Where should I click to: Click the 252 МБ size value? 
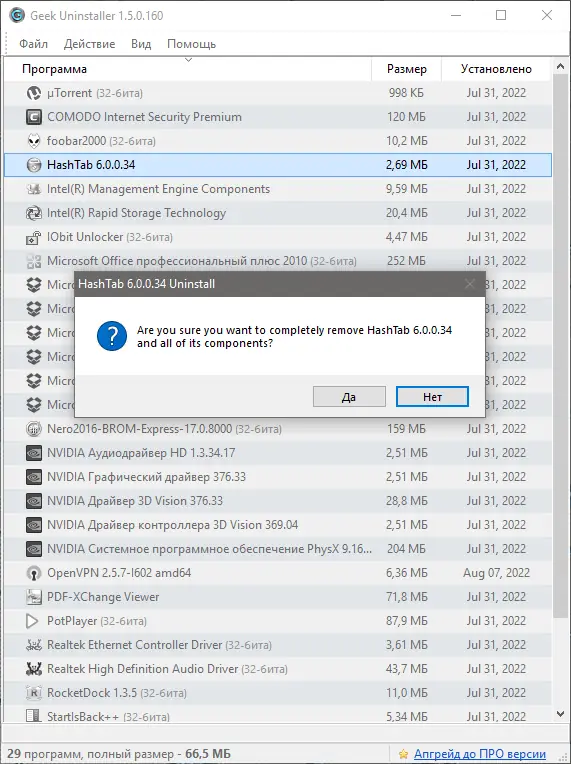click(406, 261)
